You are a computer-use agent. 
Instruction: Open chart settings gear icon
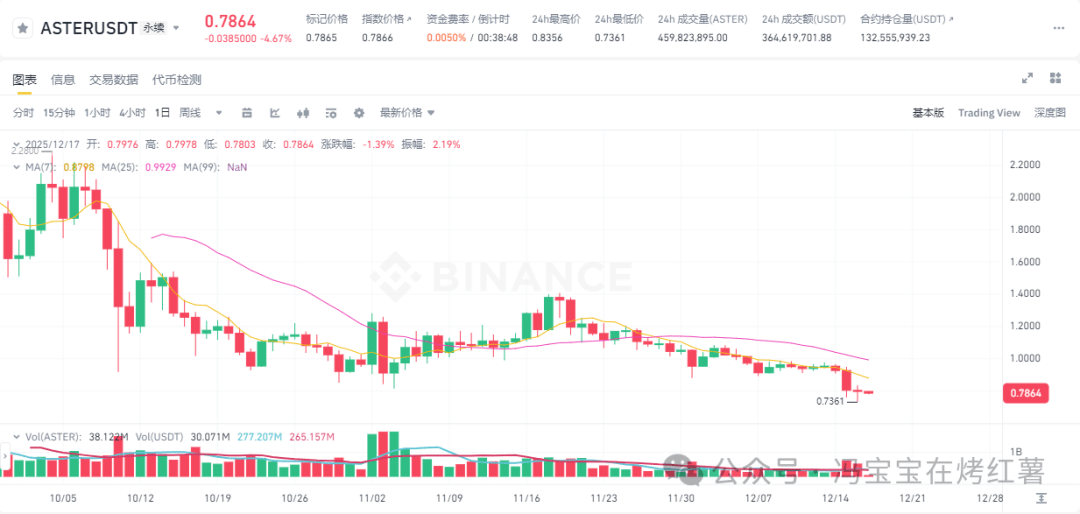tap(359, 113)
